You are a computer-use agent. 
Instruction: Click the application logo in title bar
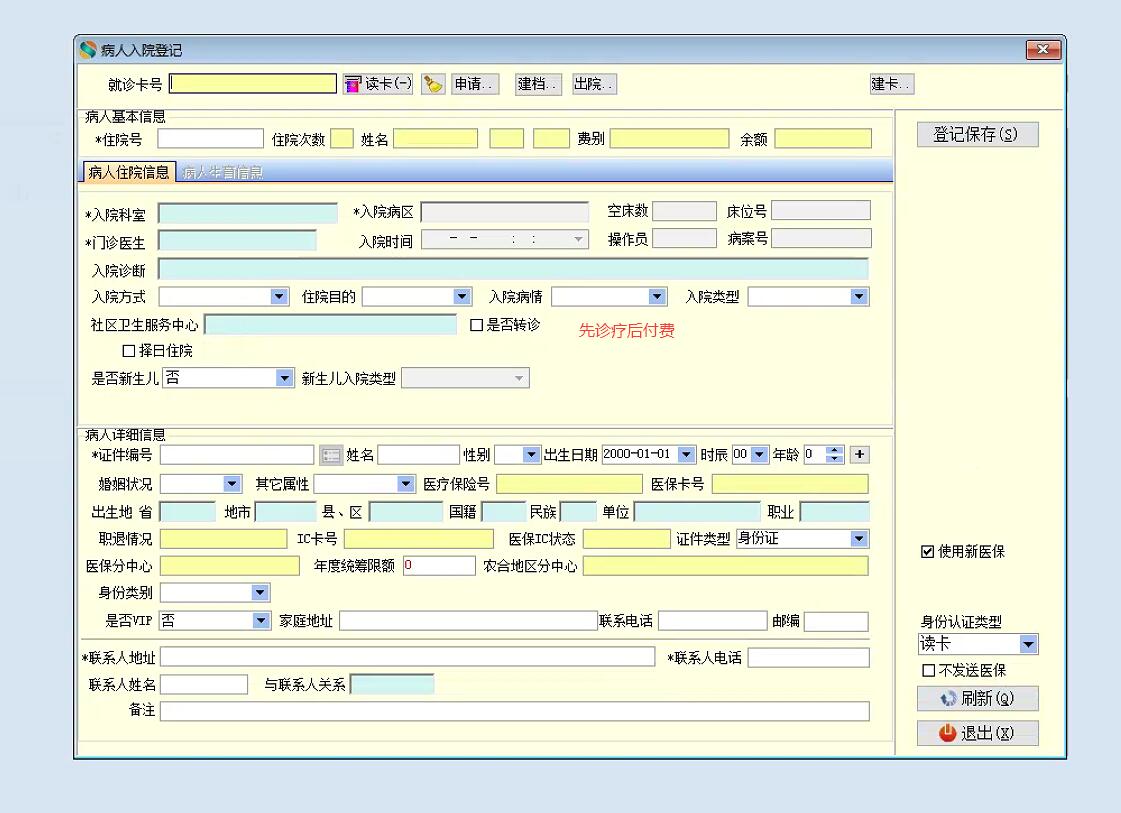(88, 50)
